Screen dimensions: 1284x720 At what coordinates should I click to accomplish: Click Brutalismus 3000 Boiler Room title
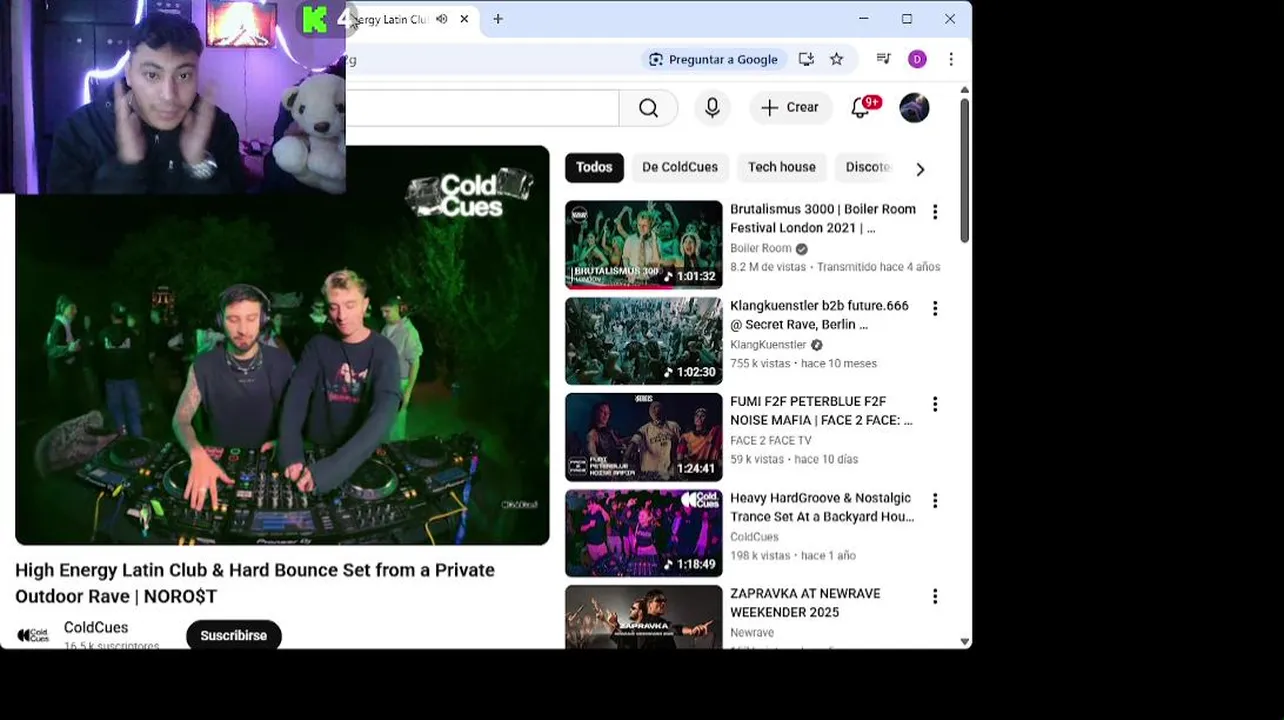tap(823, 218)
